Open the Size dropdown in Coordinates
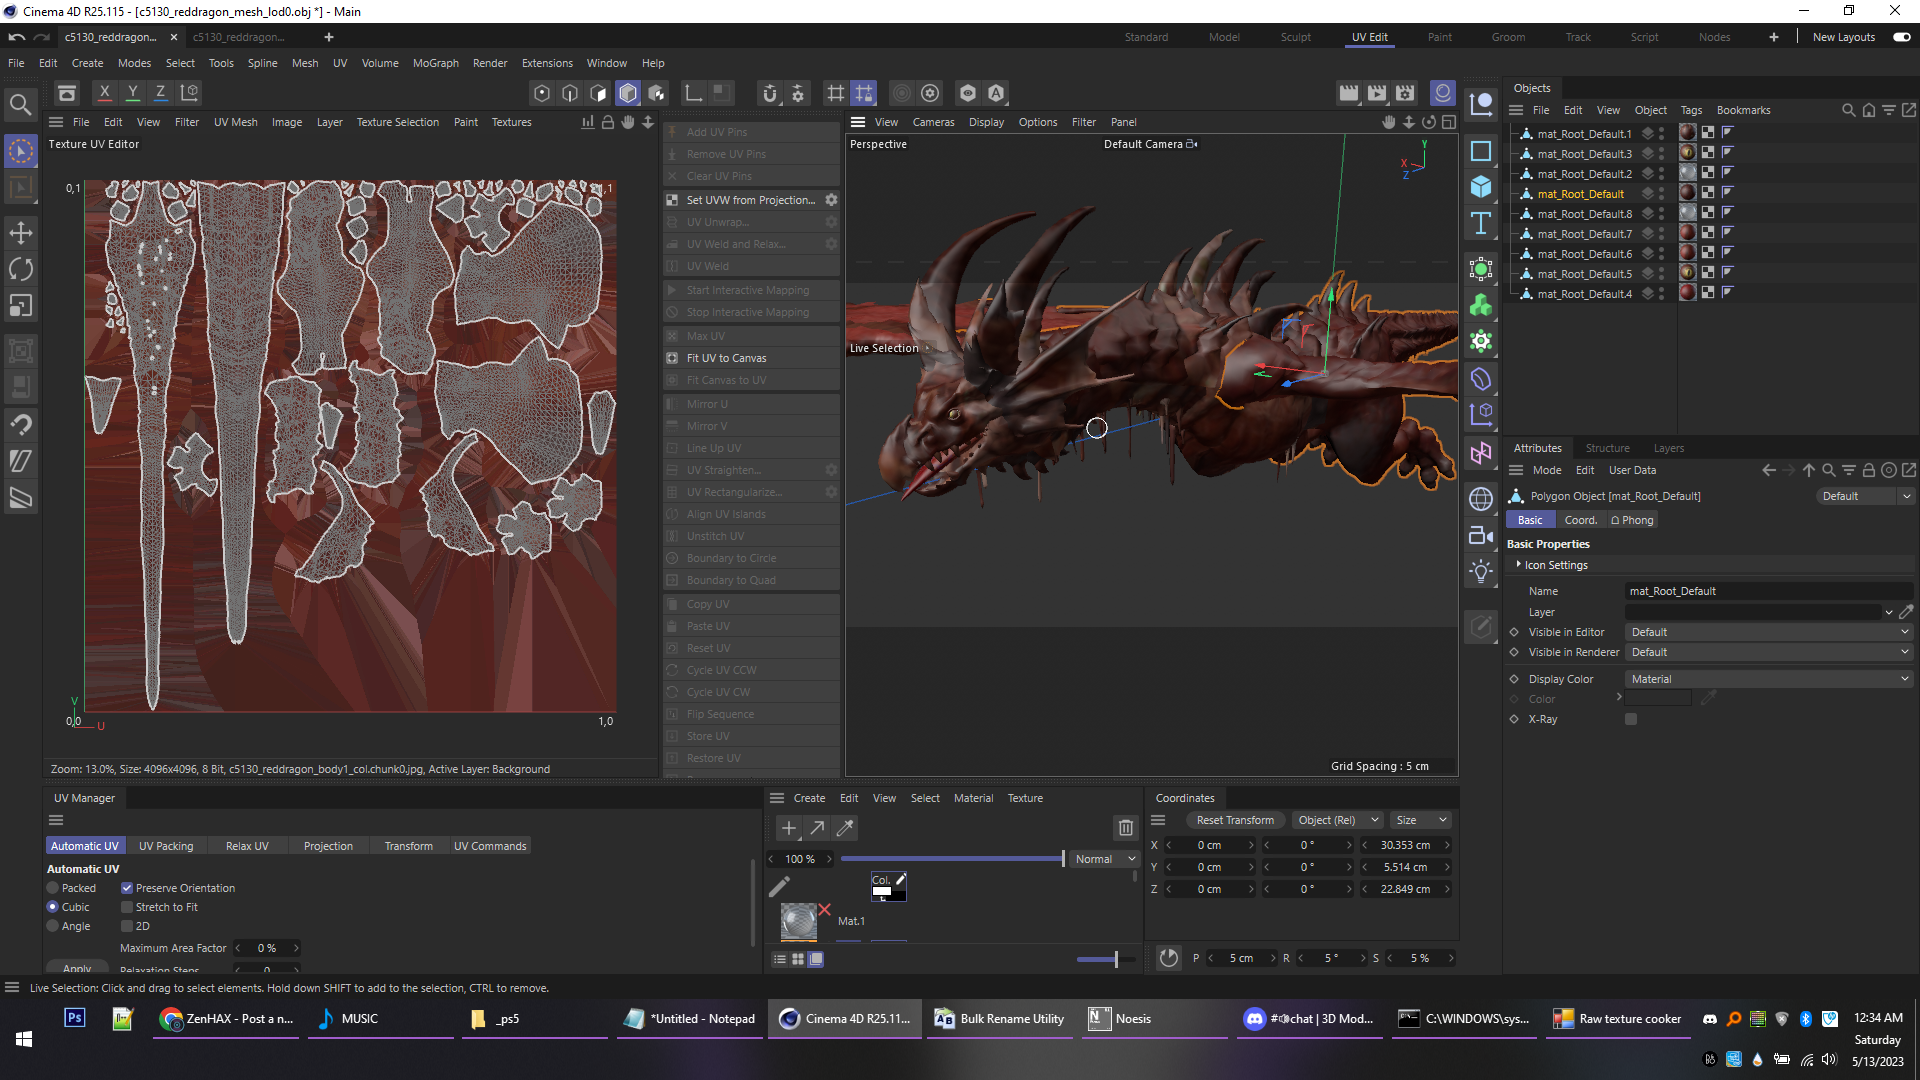The width and height of the screenshot is (1920, 1080). click(x=1421, y=820)
